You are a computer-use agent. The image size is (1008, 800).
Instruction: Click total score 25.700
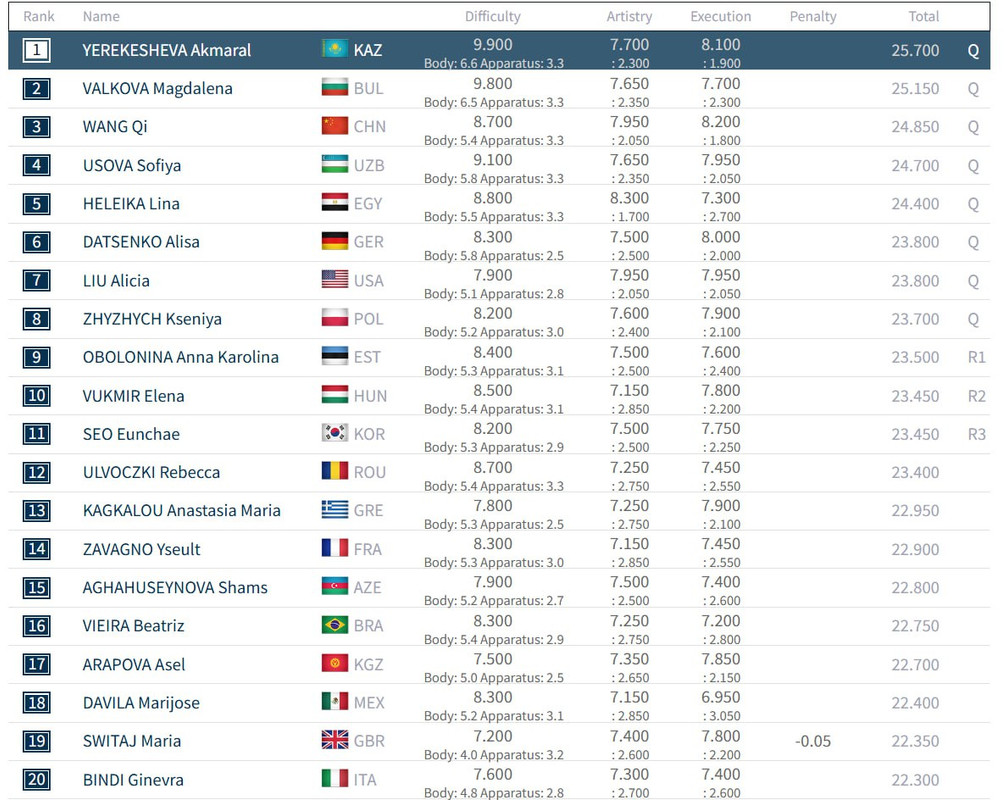tap(915, 50)
